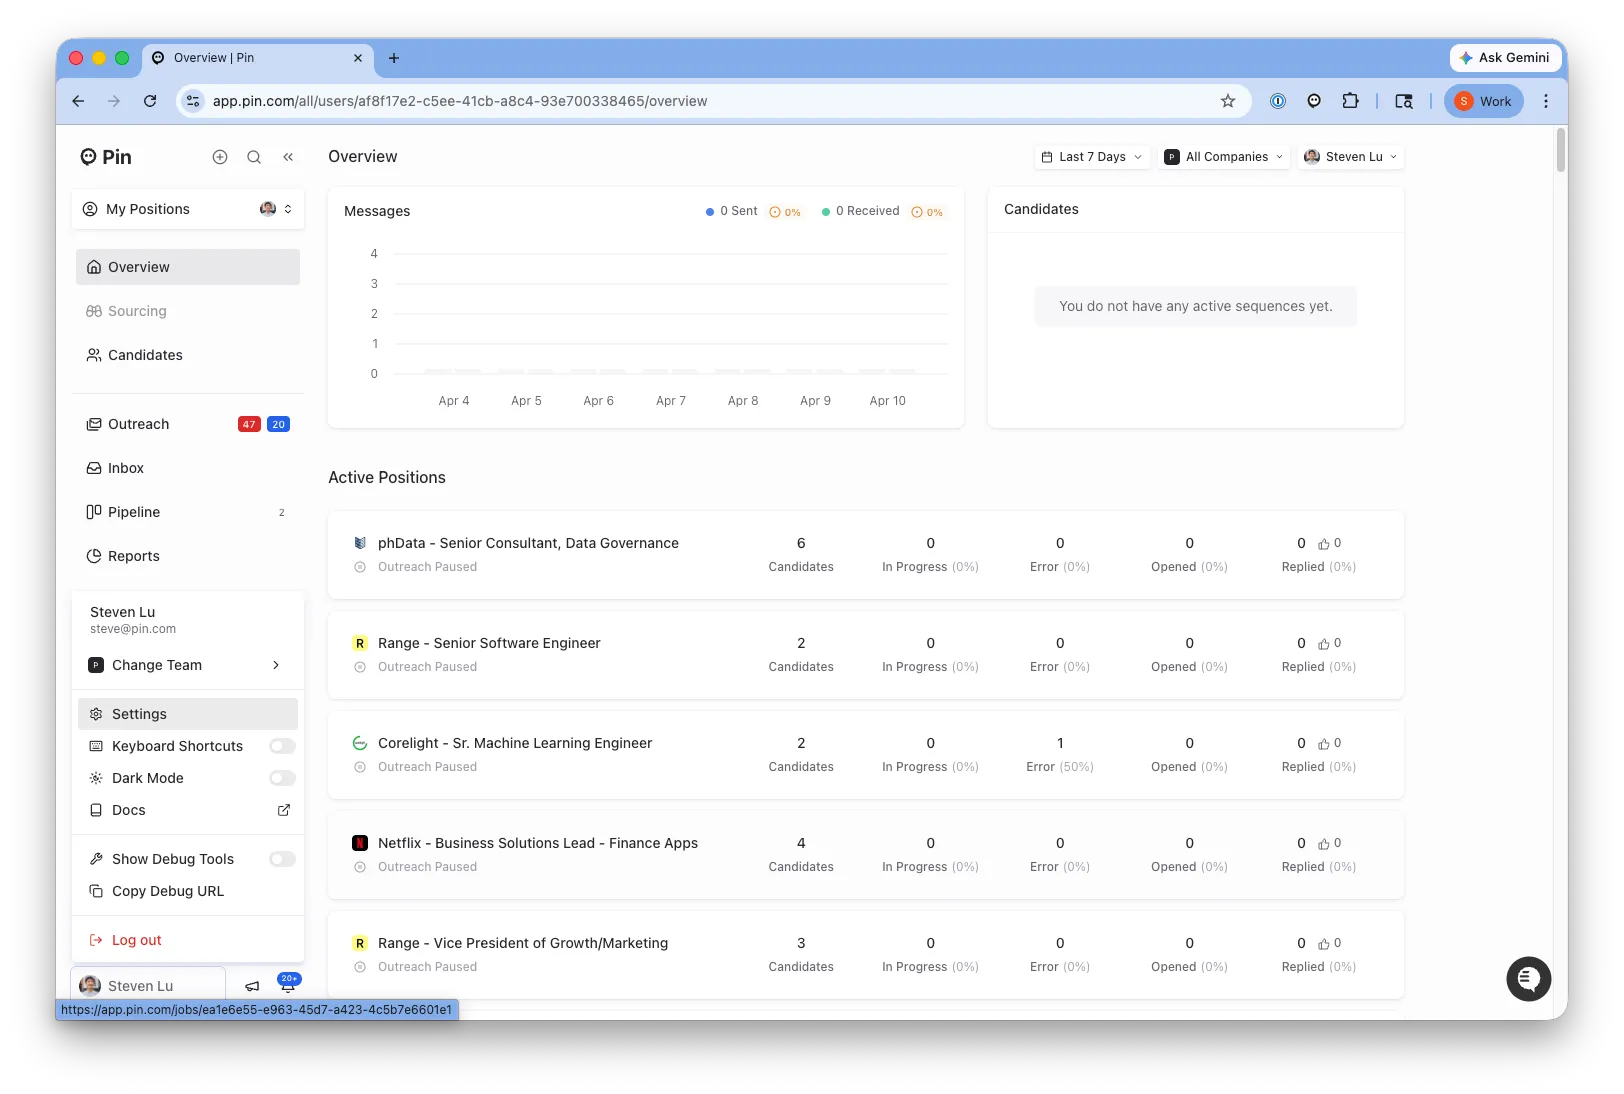Bookmark this page with the star icon
The height and width of the screenshot is (1094, 1624).
click(1228, 101)
